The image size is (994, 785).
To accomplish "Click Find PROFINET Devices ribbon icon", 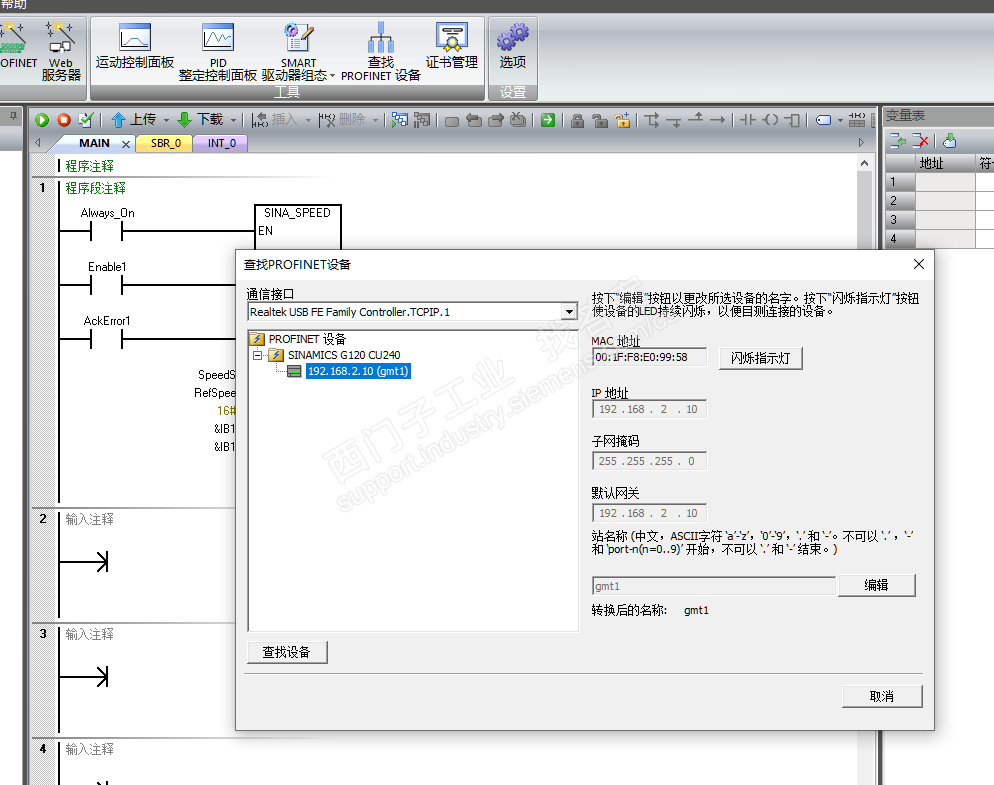I will point(380,52).
